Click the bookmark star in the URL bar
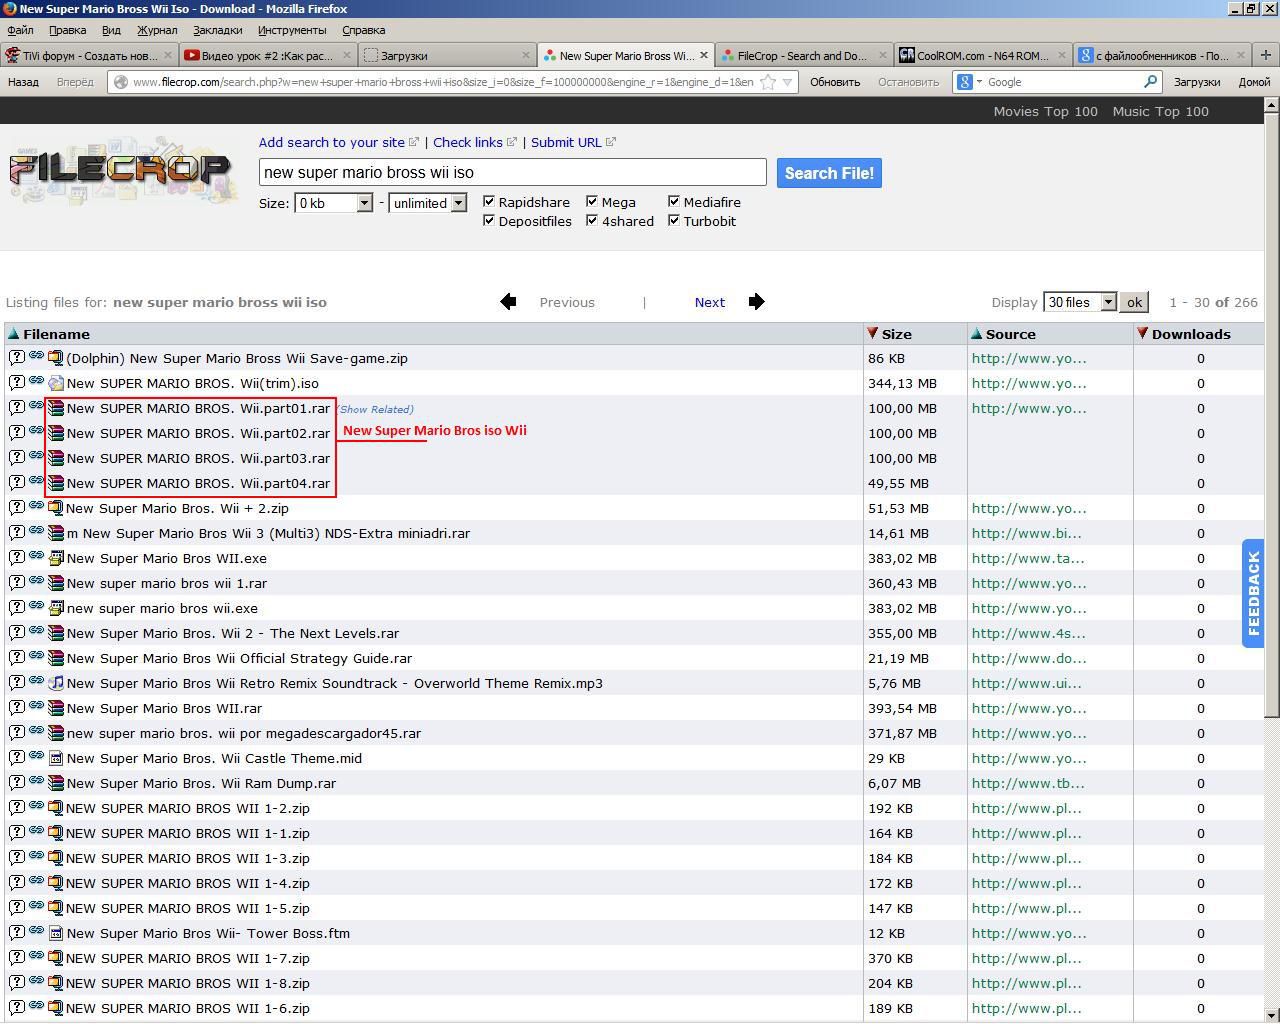 (768, 82)
